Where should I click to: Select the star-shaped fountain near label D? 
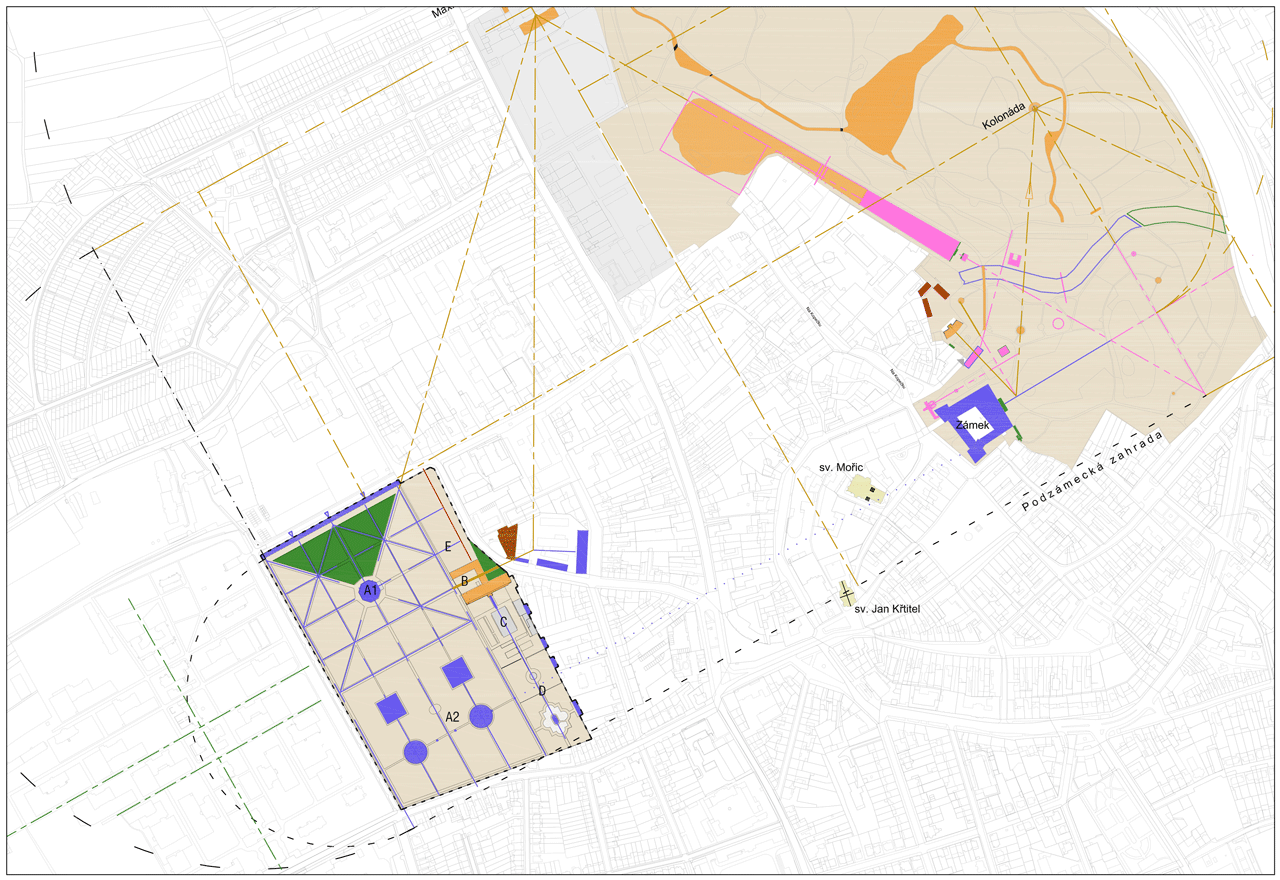pyautogui.click(x=555, y=718)
